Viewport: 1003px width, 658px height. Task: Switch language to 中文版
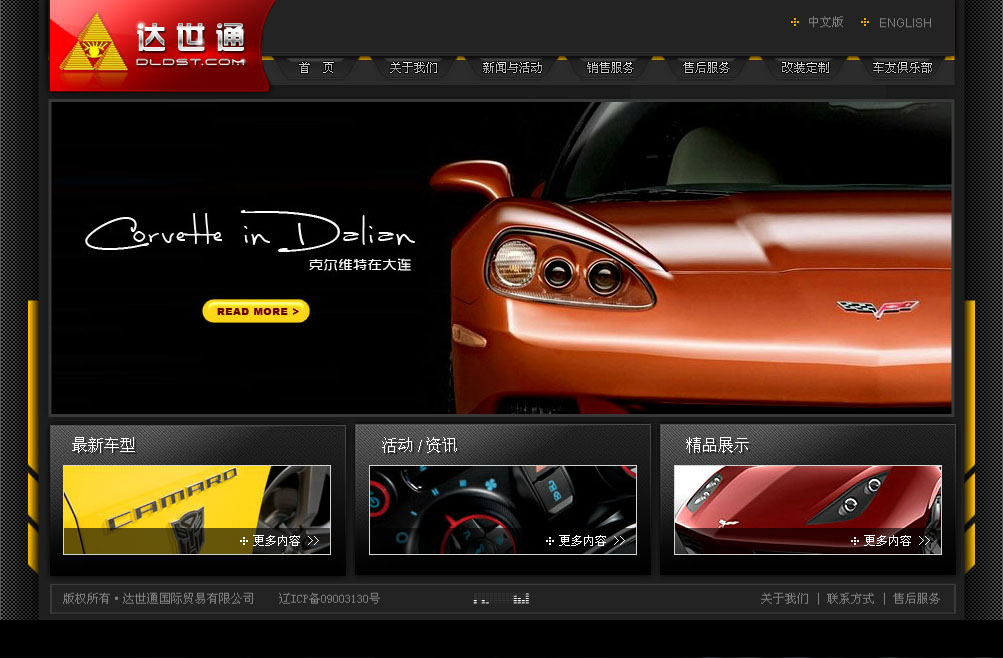click(825, 22)
